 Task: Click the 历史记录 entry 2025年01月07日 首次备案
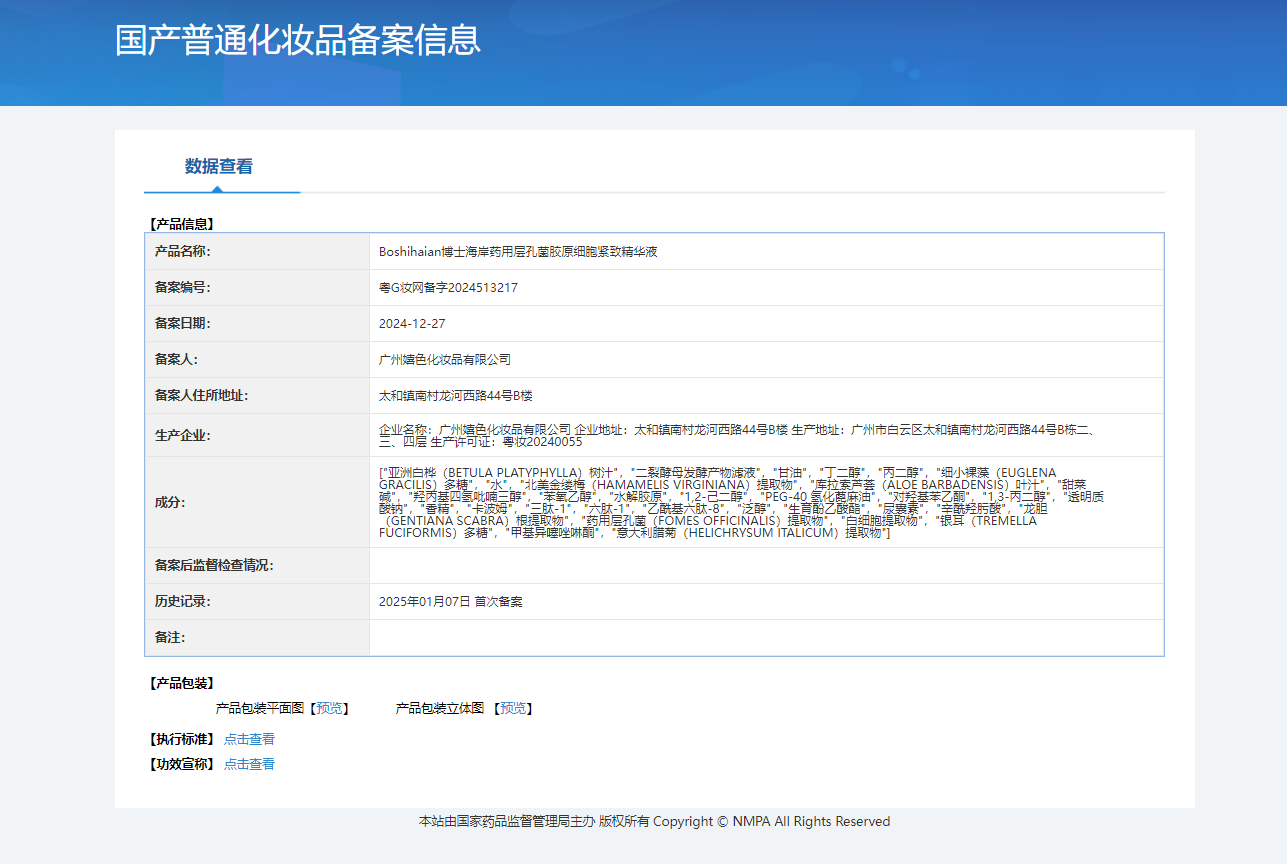pyautogui.click(x=450, y=602)
